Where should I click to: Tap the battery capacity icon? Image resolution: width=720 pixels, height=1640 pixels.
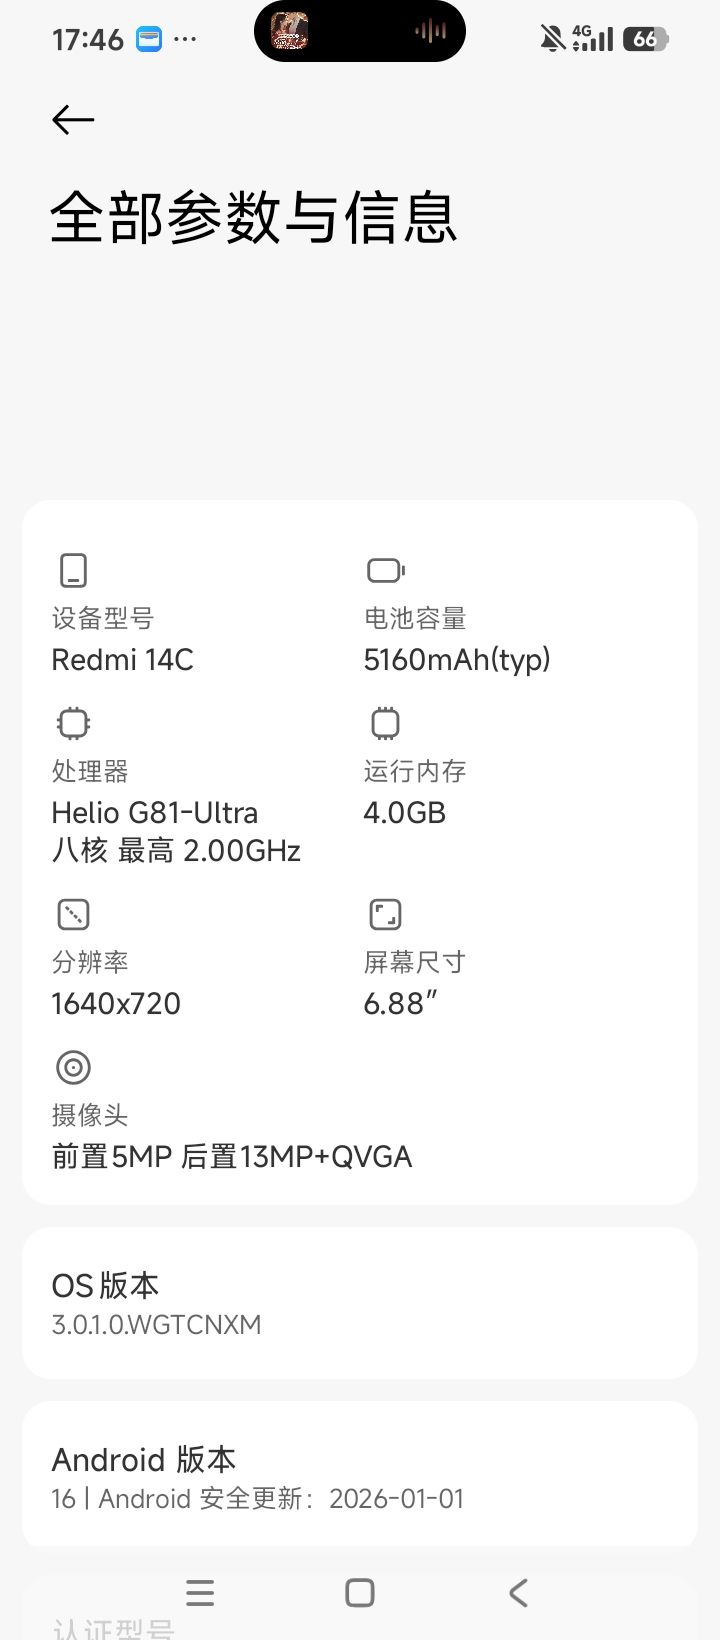385,570
